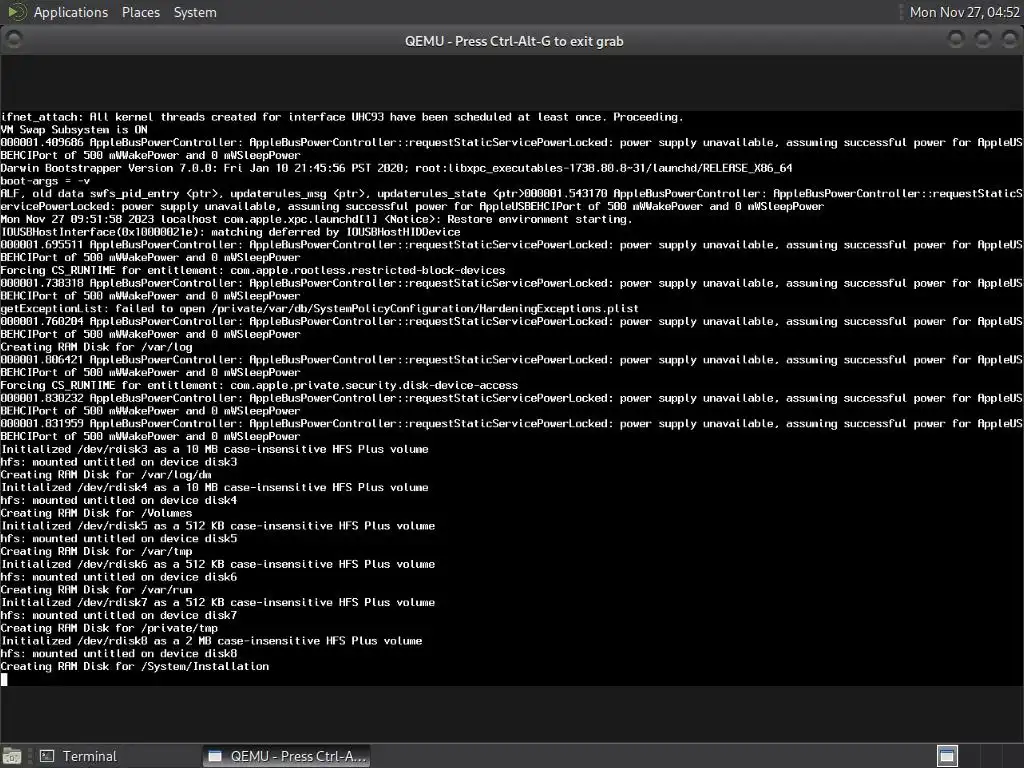Maximize the QEMU window

[982, 40]
